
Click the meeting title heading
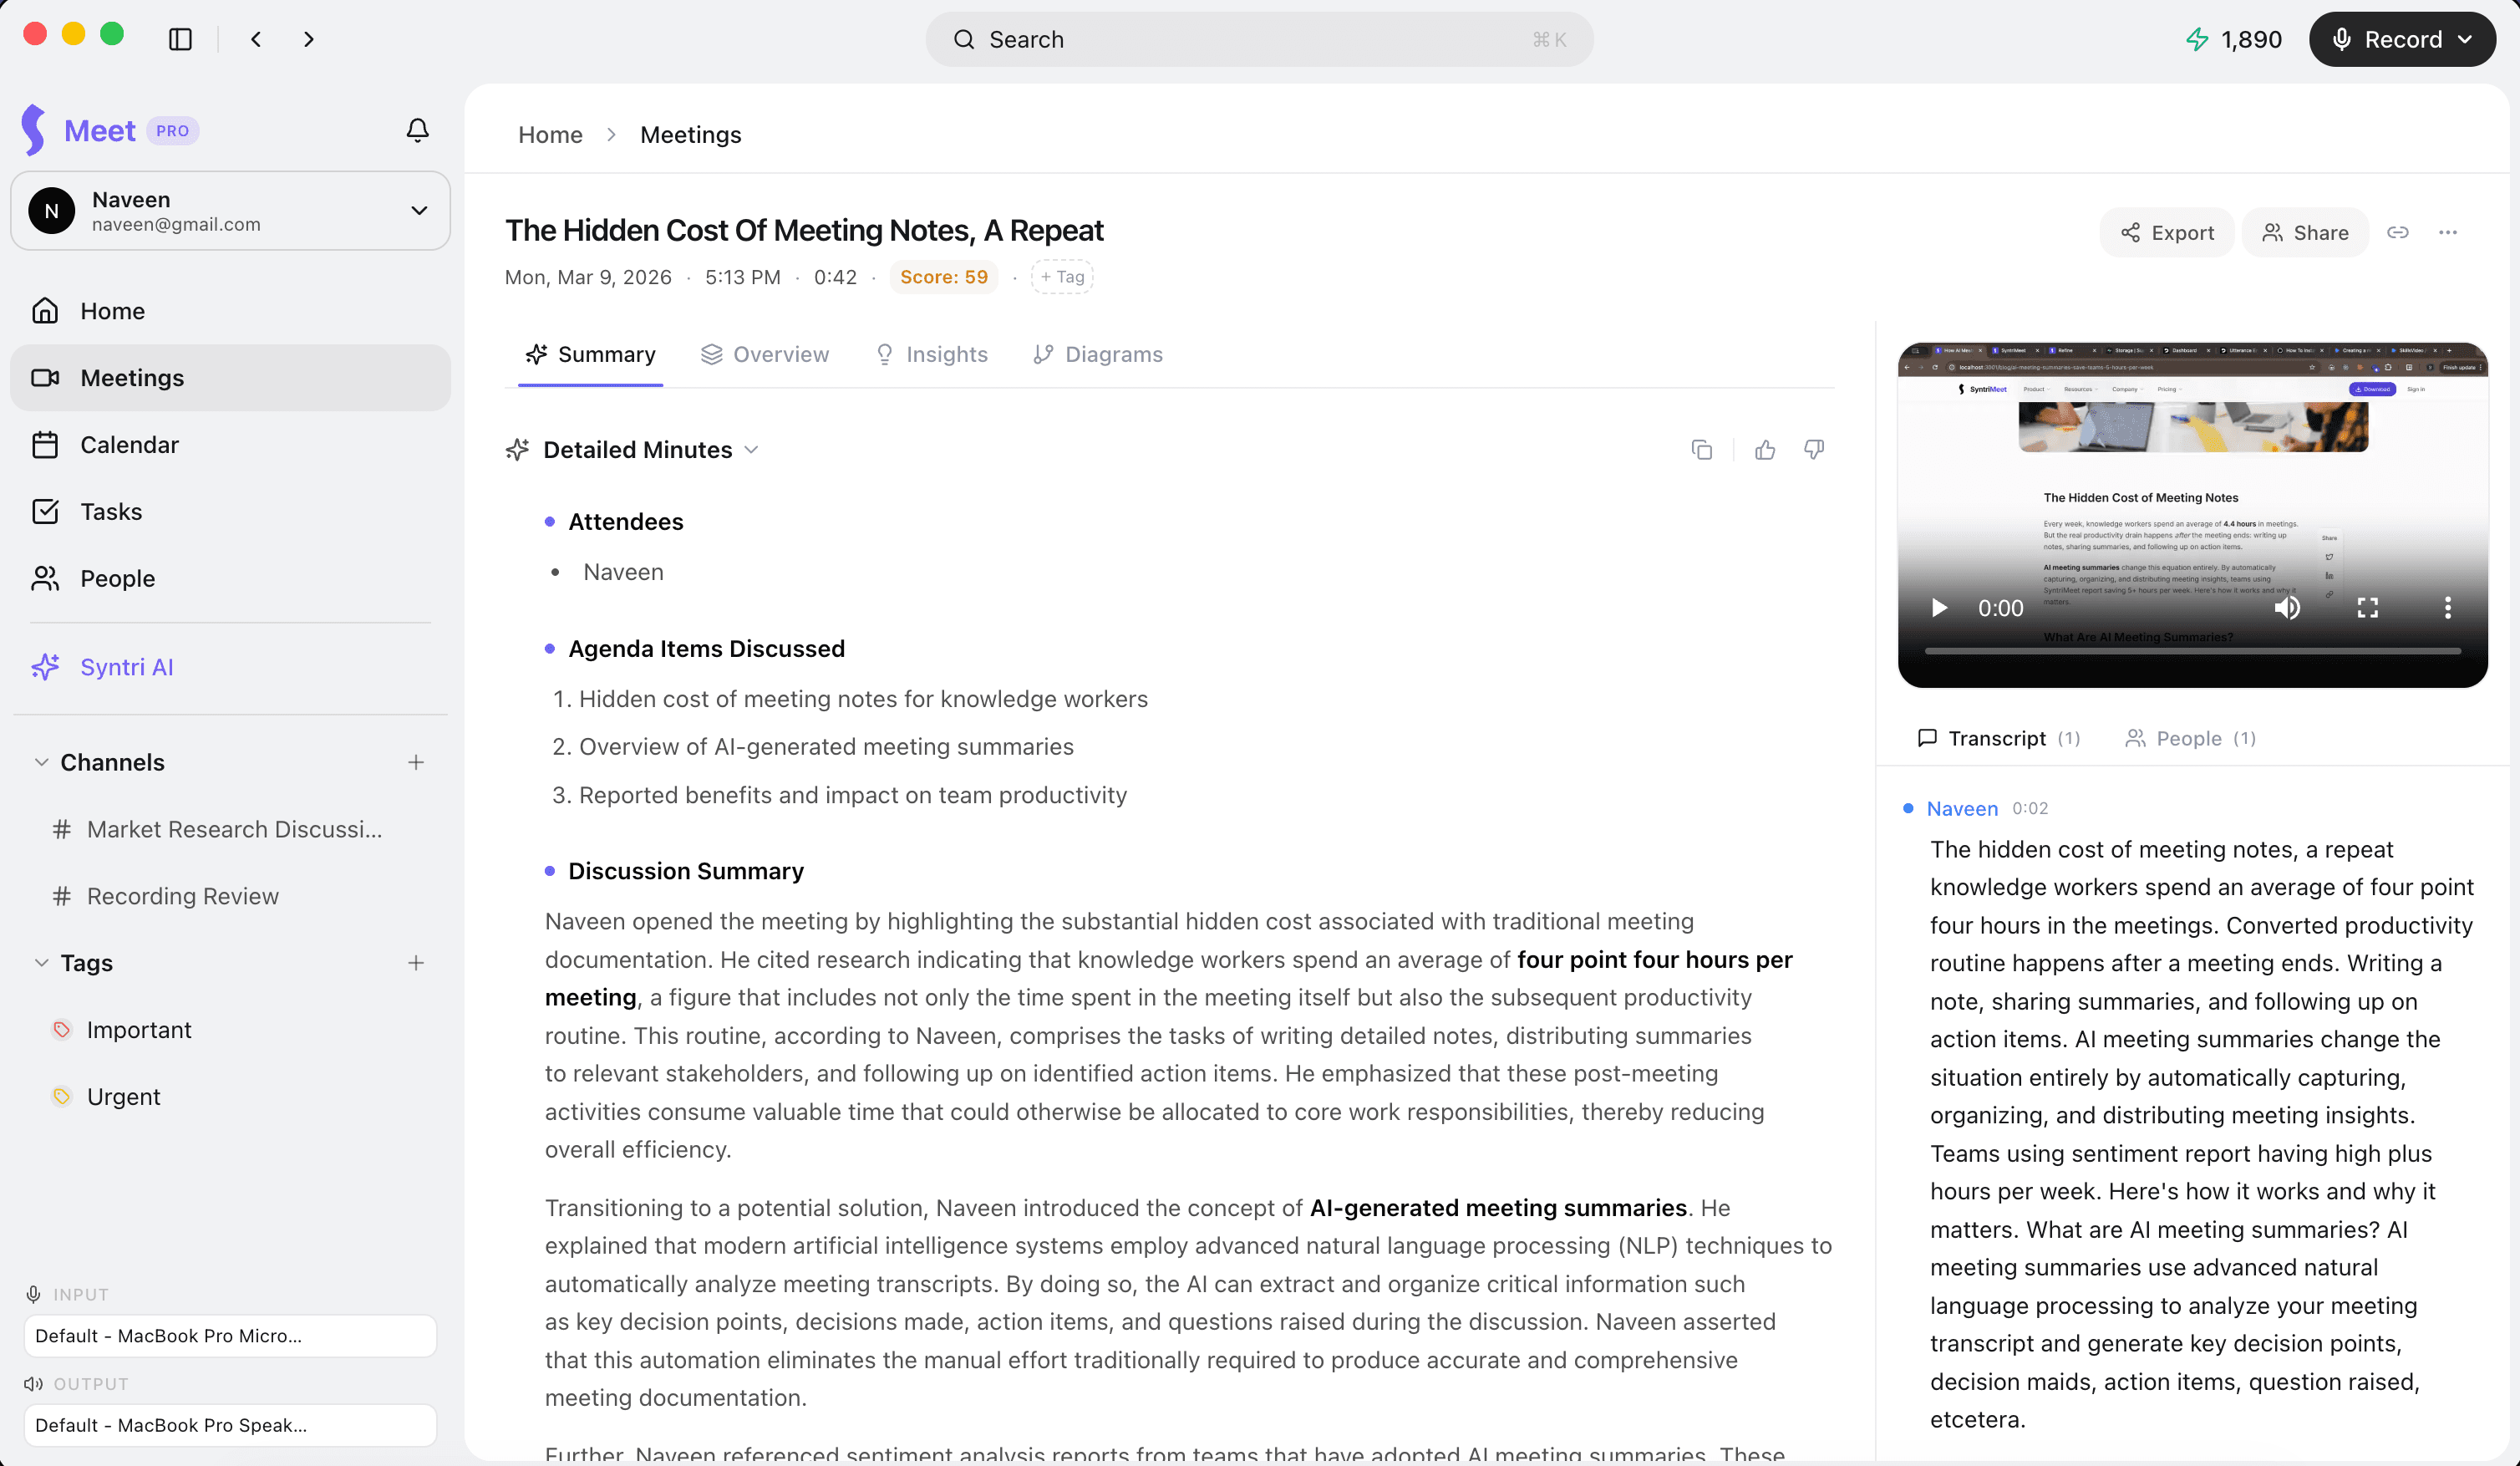(804, 230)
